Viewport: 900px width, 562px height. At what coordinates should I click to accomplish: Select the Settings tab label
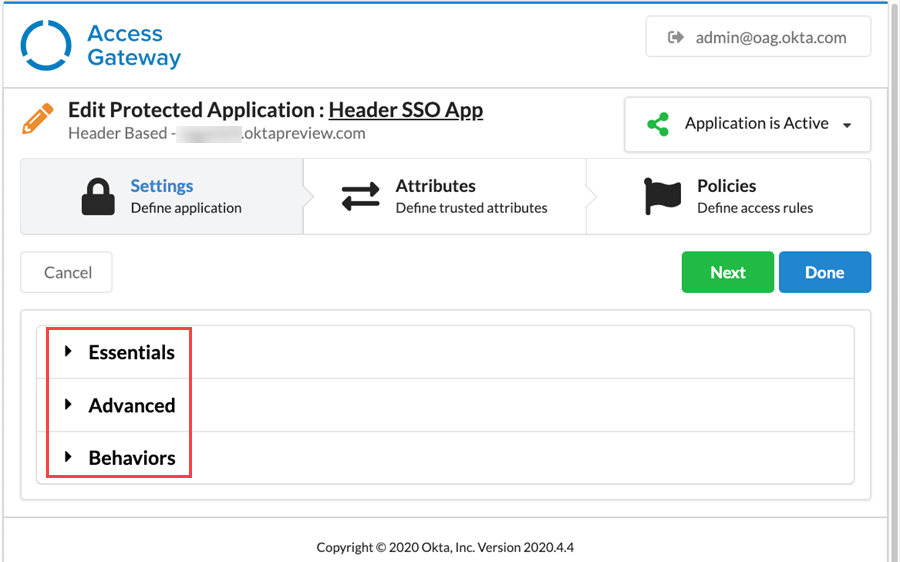(162, 186)
